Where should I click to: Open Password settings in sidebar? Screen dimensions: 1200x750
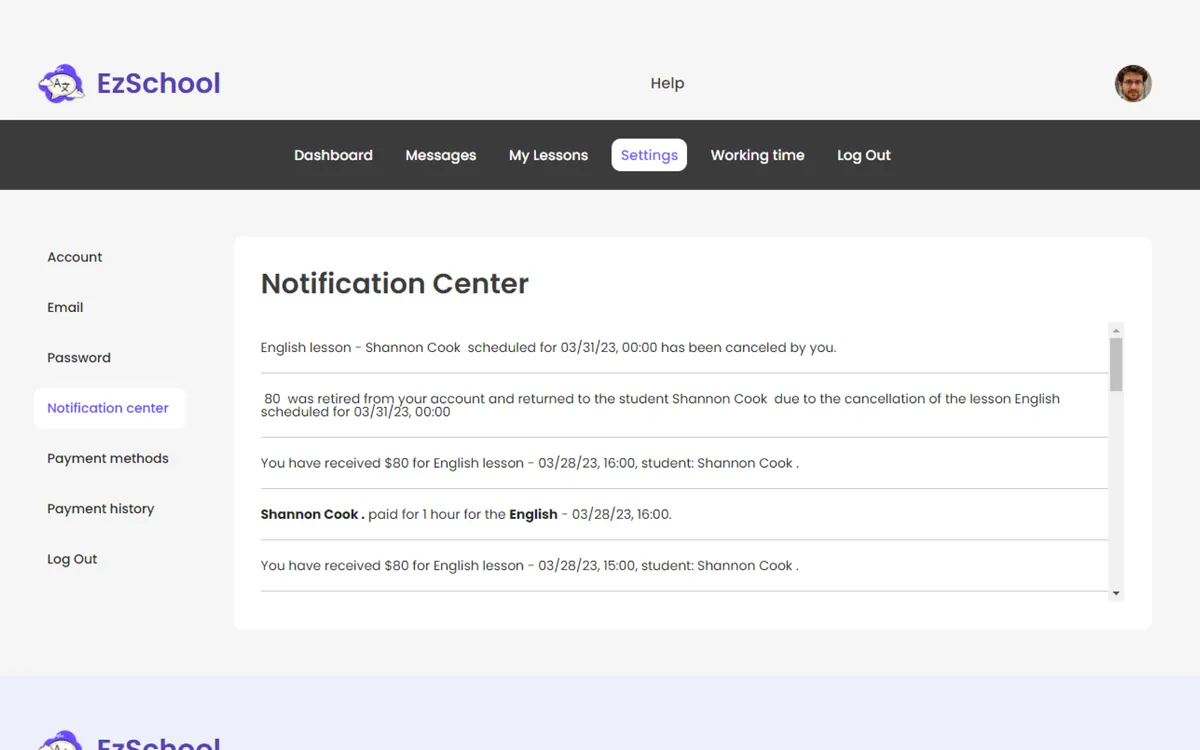point(79,357)
